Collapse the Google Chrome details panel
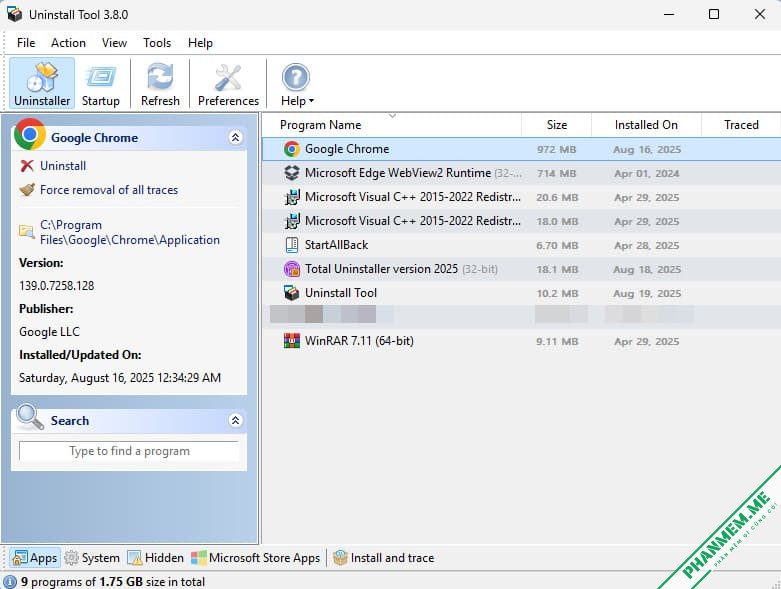Screen dimensions: 781x589 tap(235, 137)
